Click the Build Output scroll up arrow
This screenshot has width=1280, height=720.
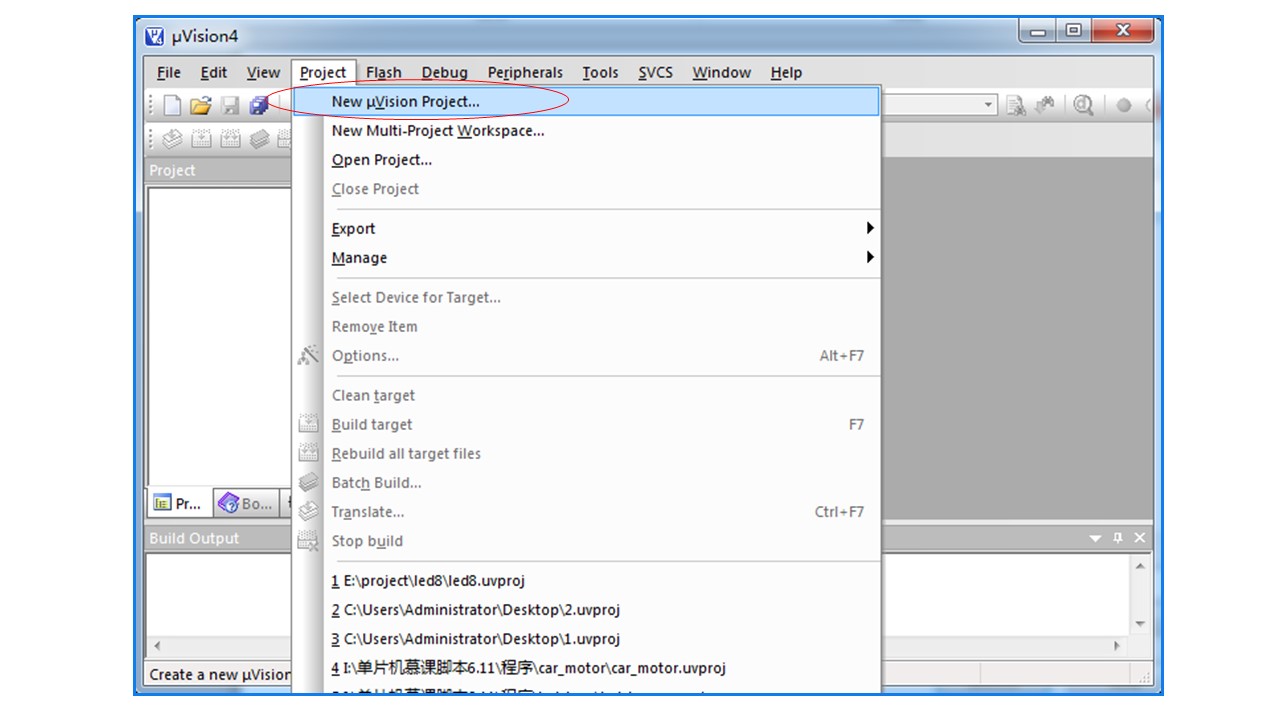[1140, 567]
